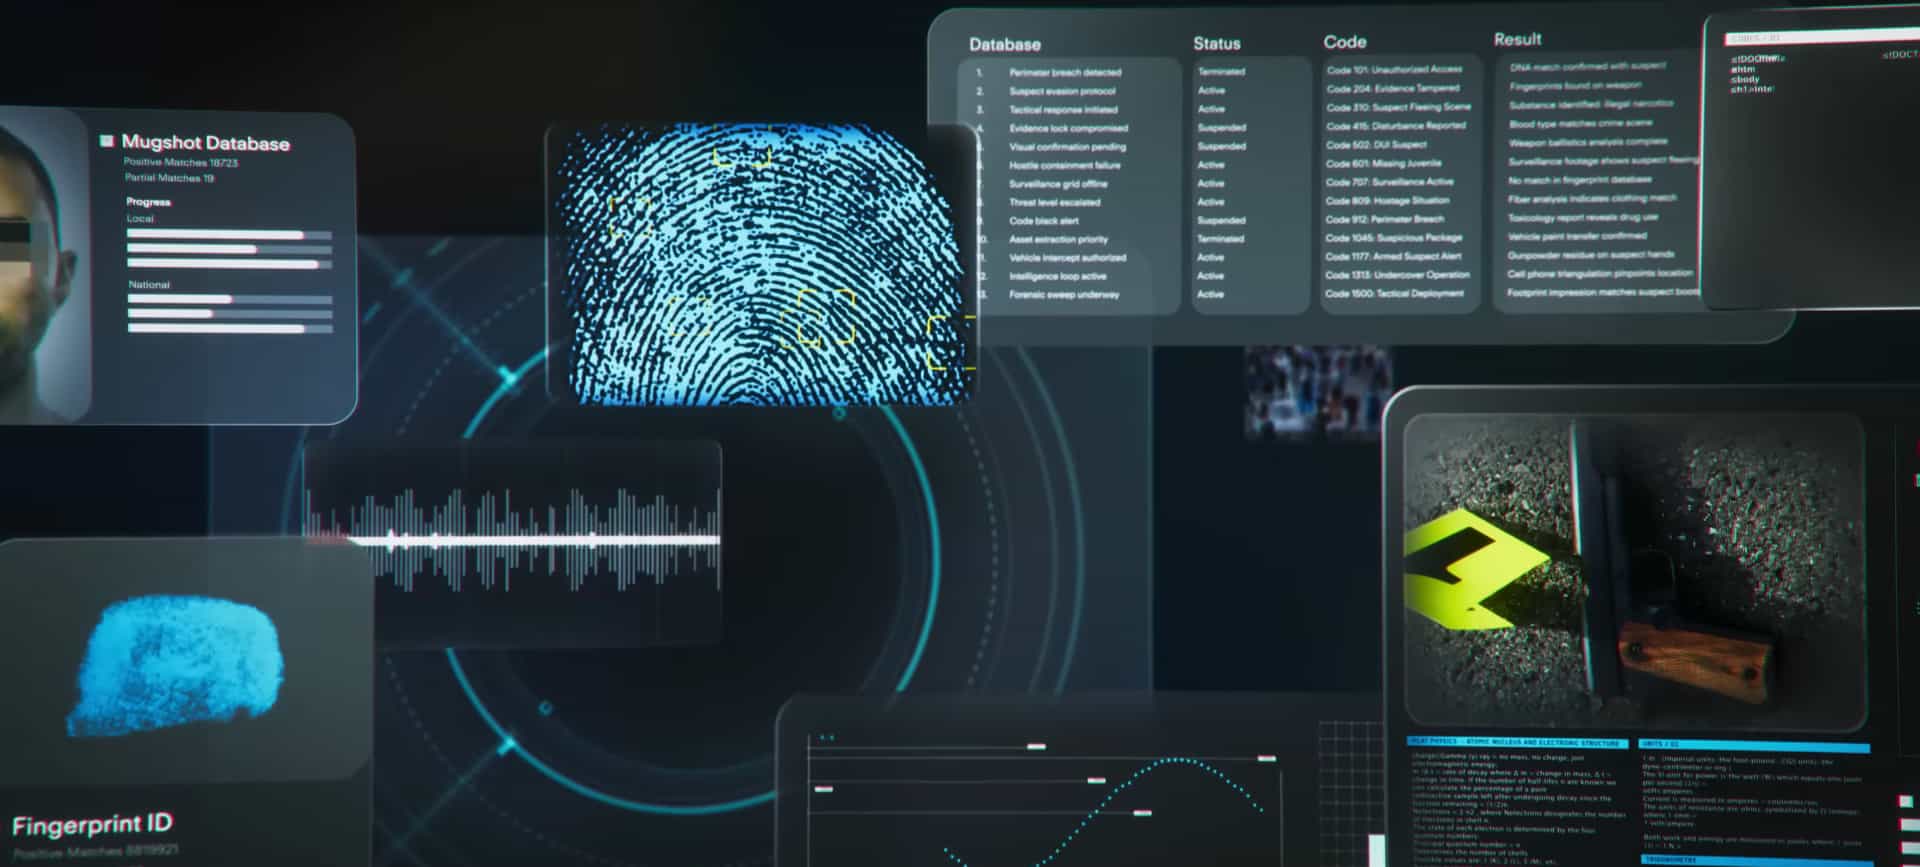The image size is (1920, 867).
Task: Click the first Local progress bar
Action: pos(229,235)
